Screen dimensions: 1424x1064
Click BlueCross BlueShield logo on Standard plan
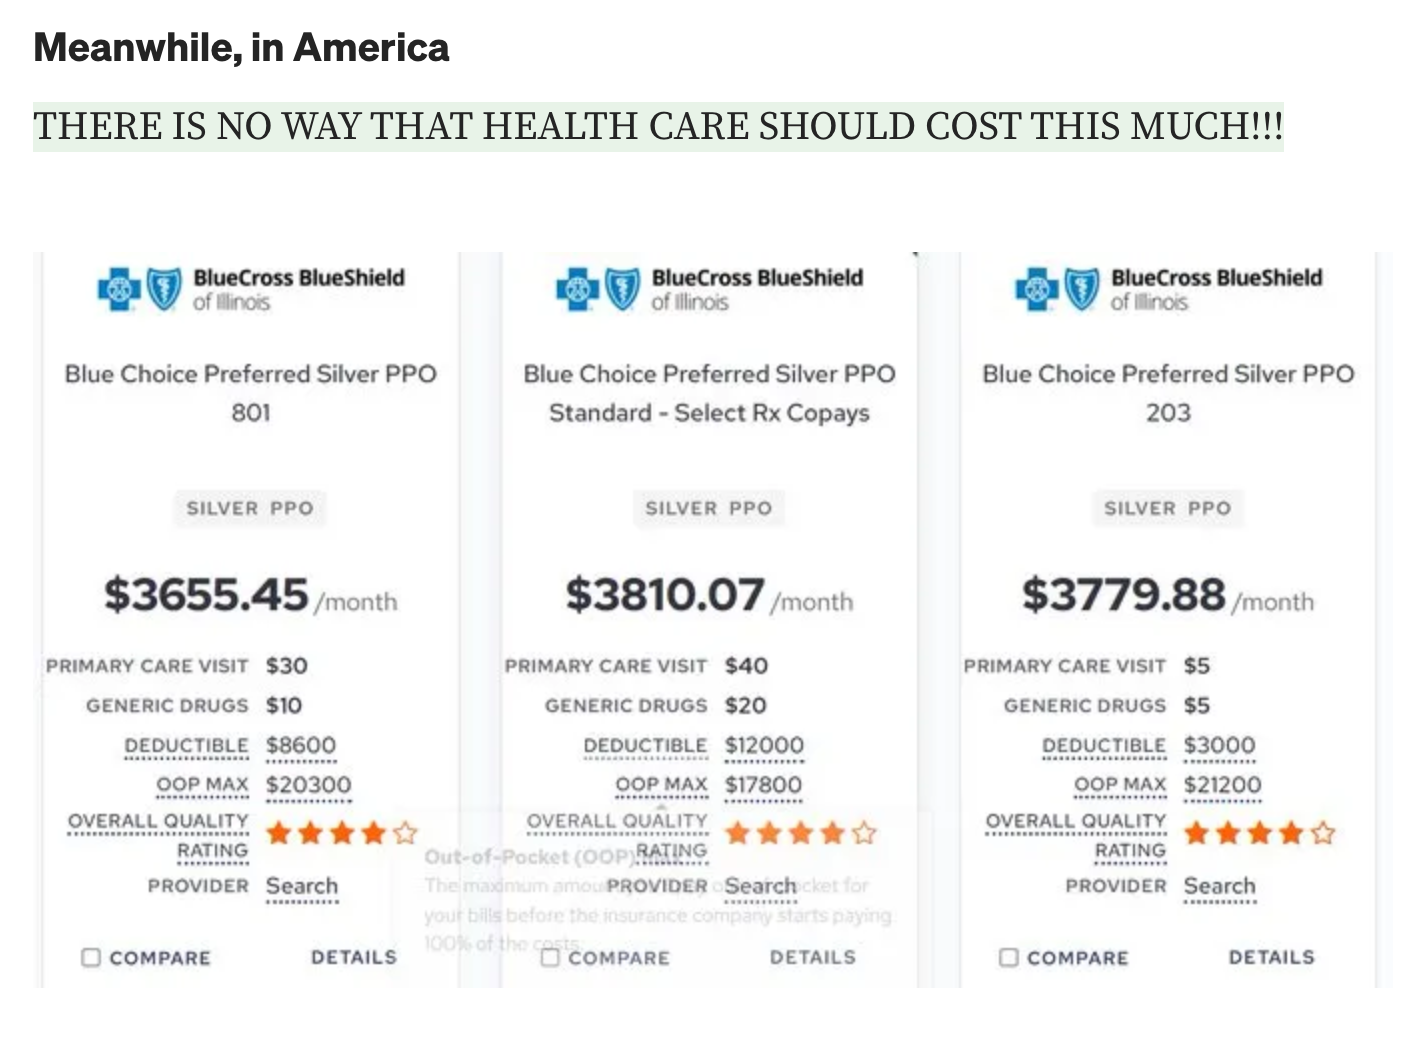(x=709, y=289)
